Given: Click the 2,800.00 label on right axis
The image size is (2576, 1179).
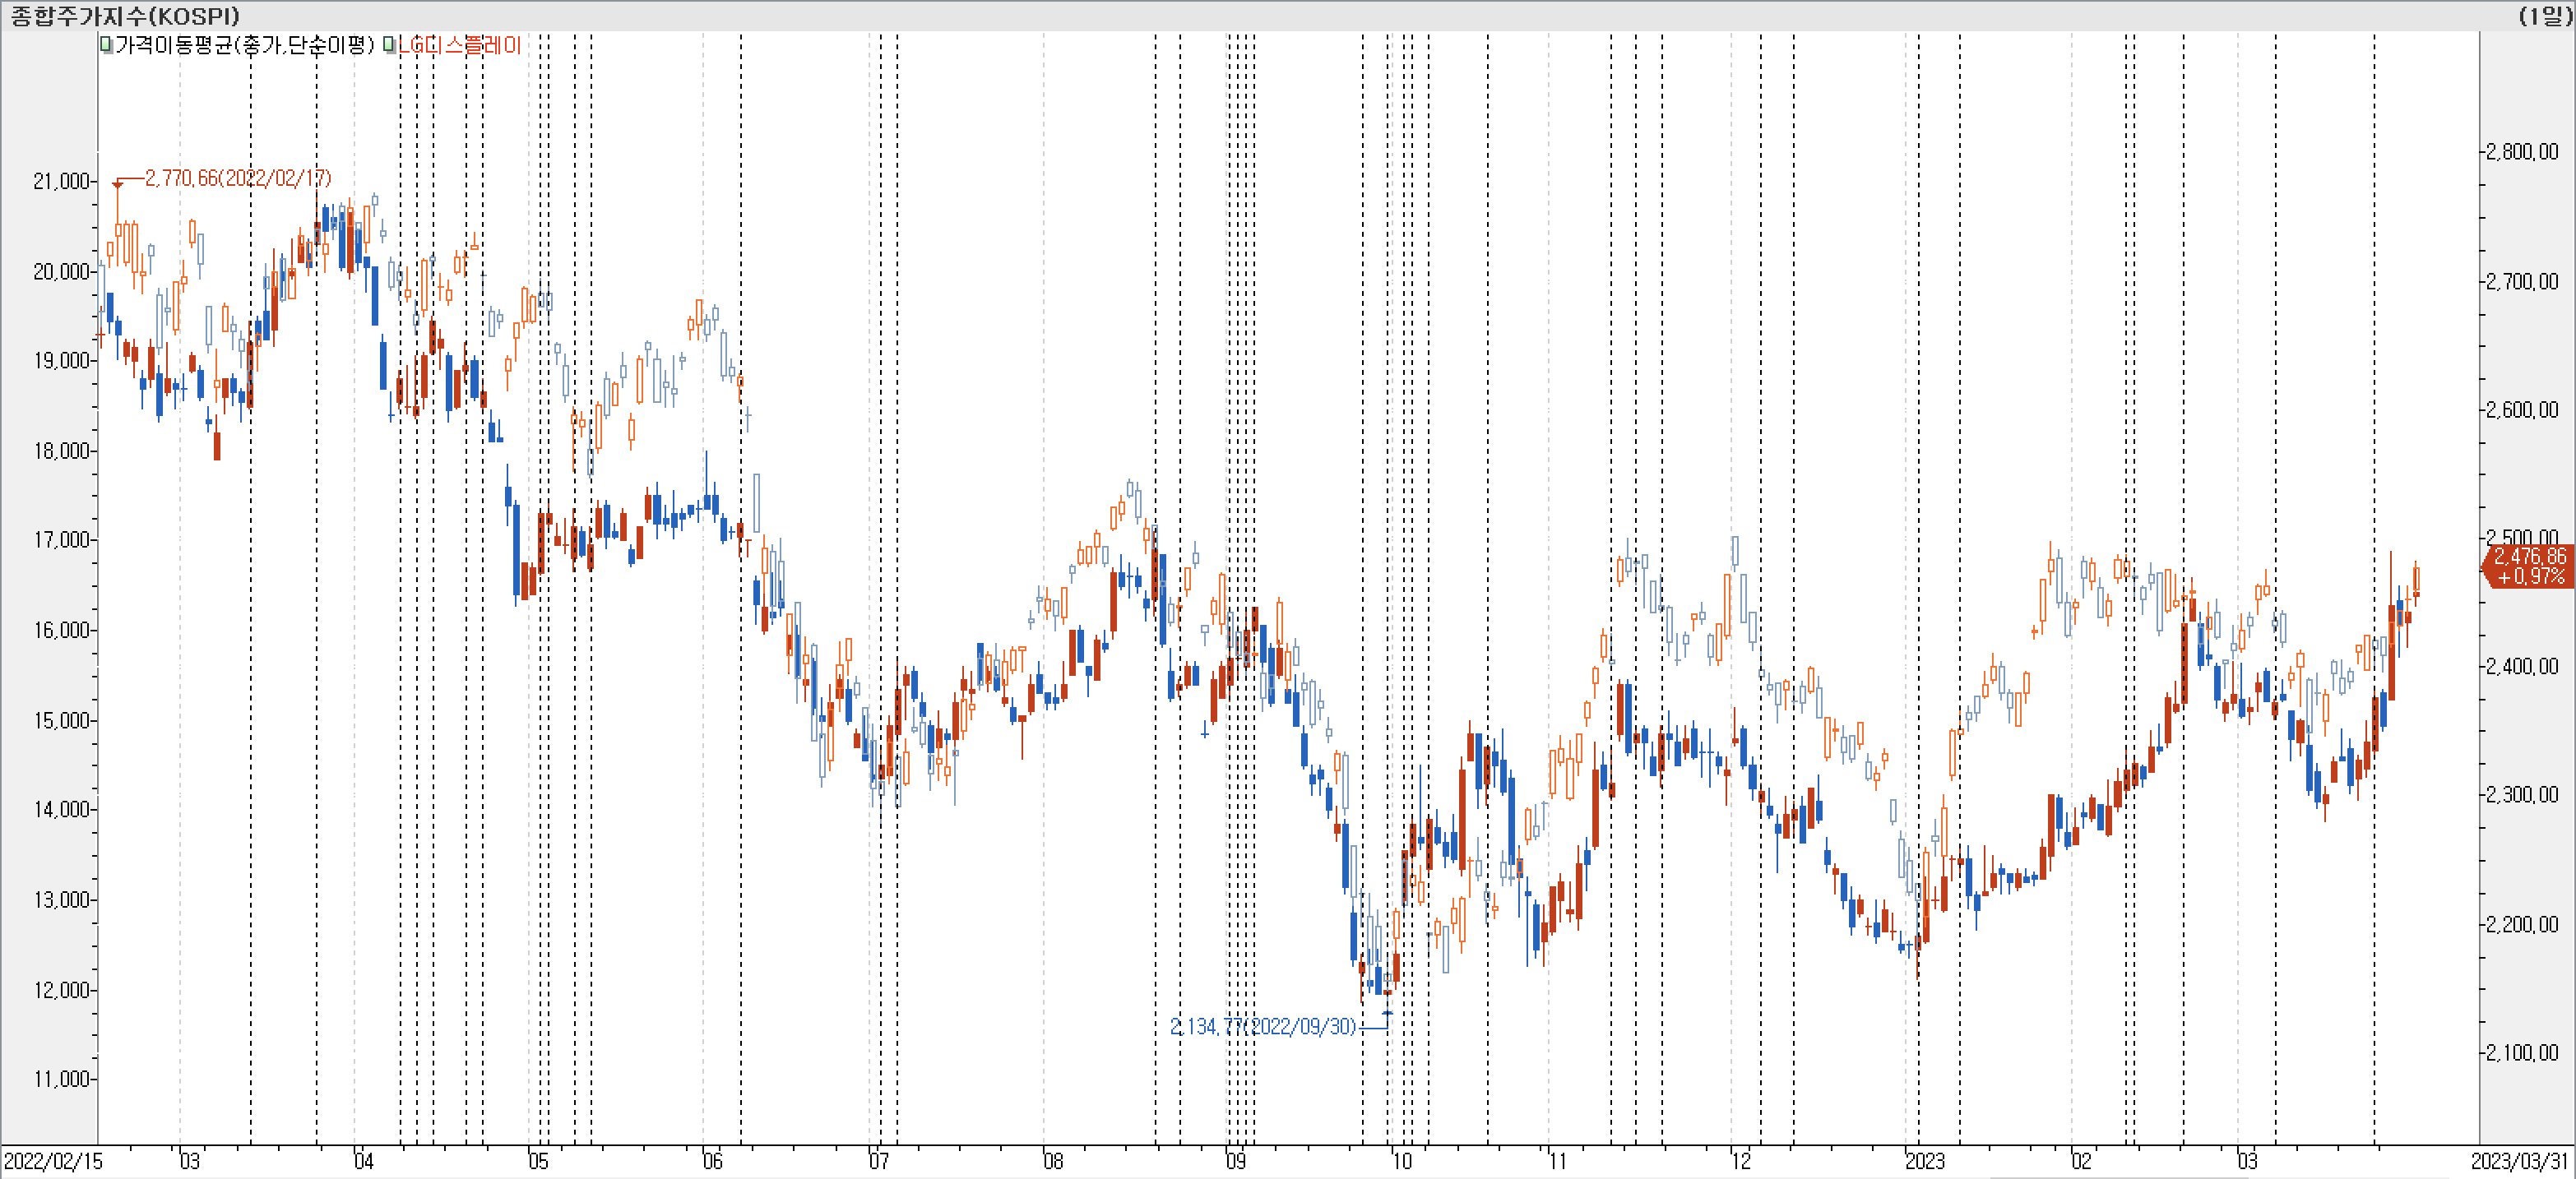Looking at the screenshot, I should (2522, 152).
